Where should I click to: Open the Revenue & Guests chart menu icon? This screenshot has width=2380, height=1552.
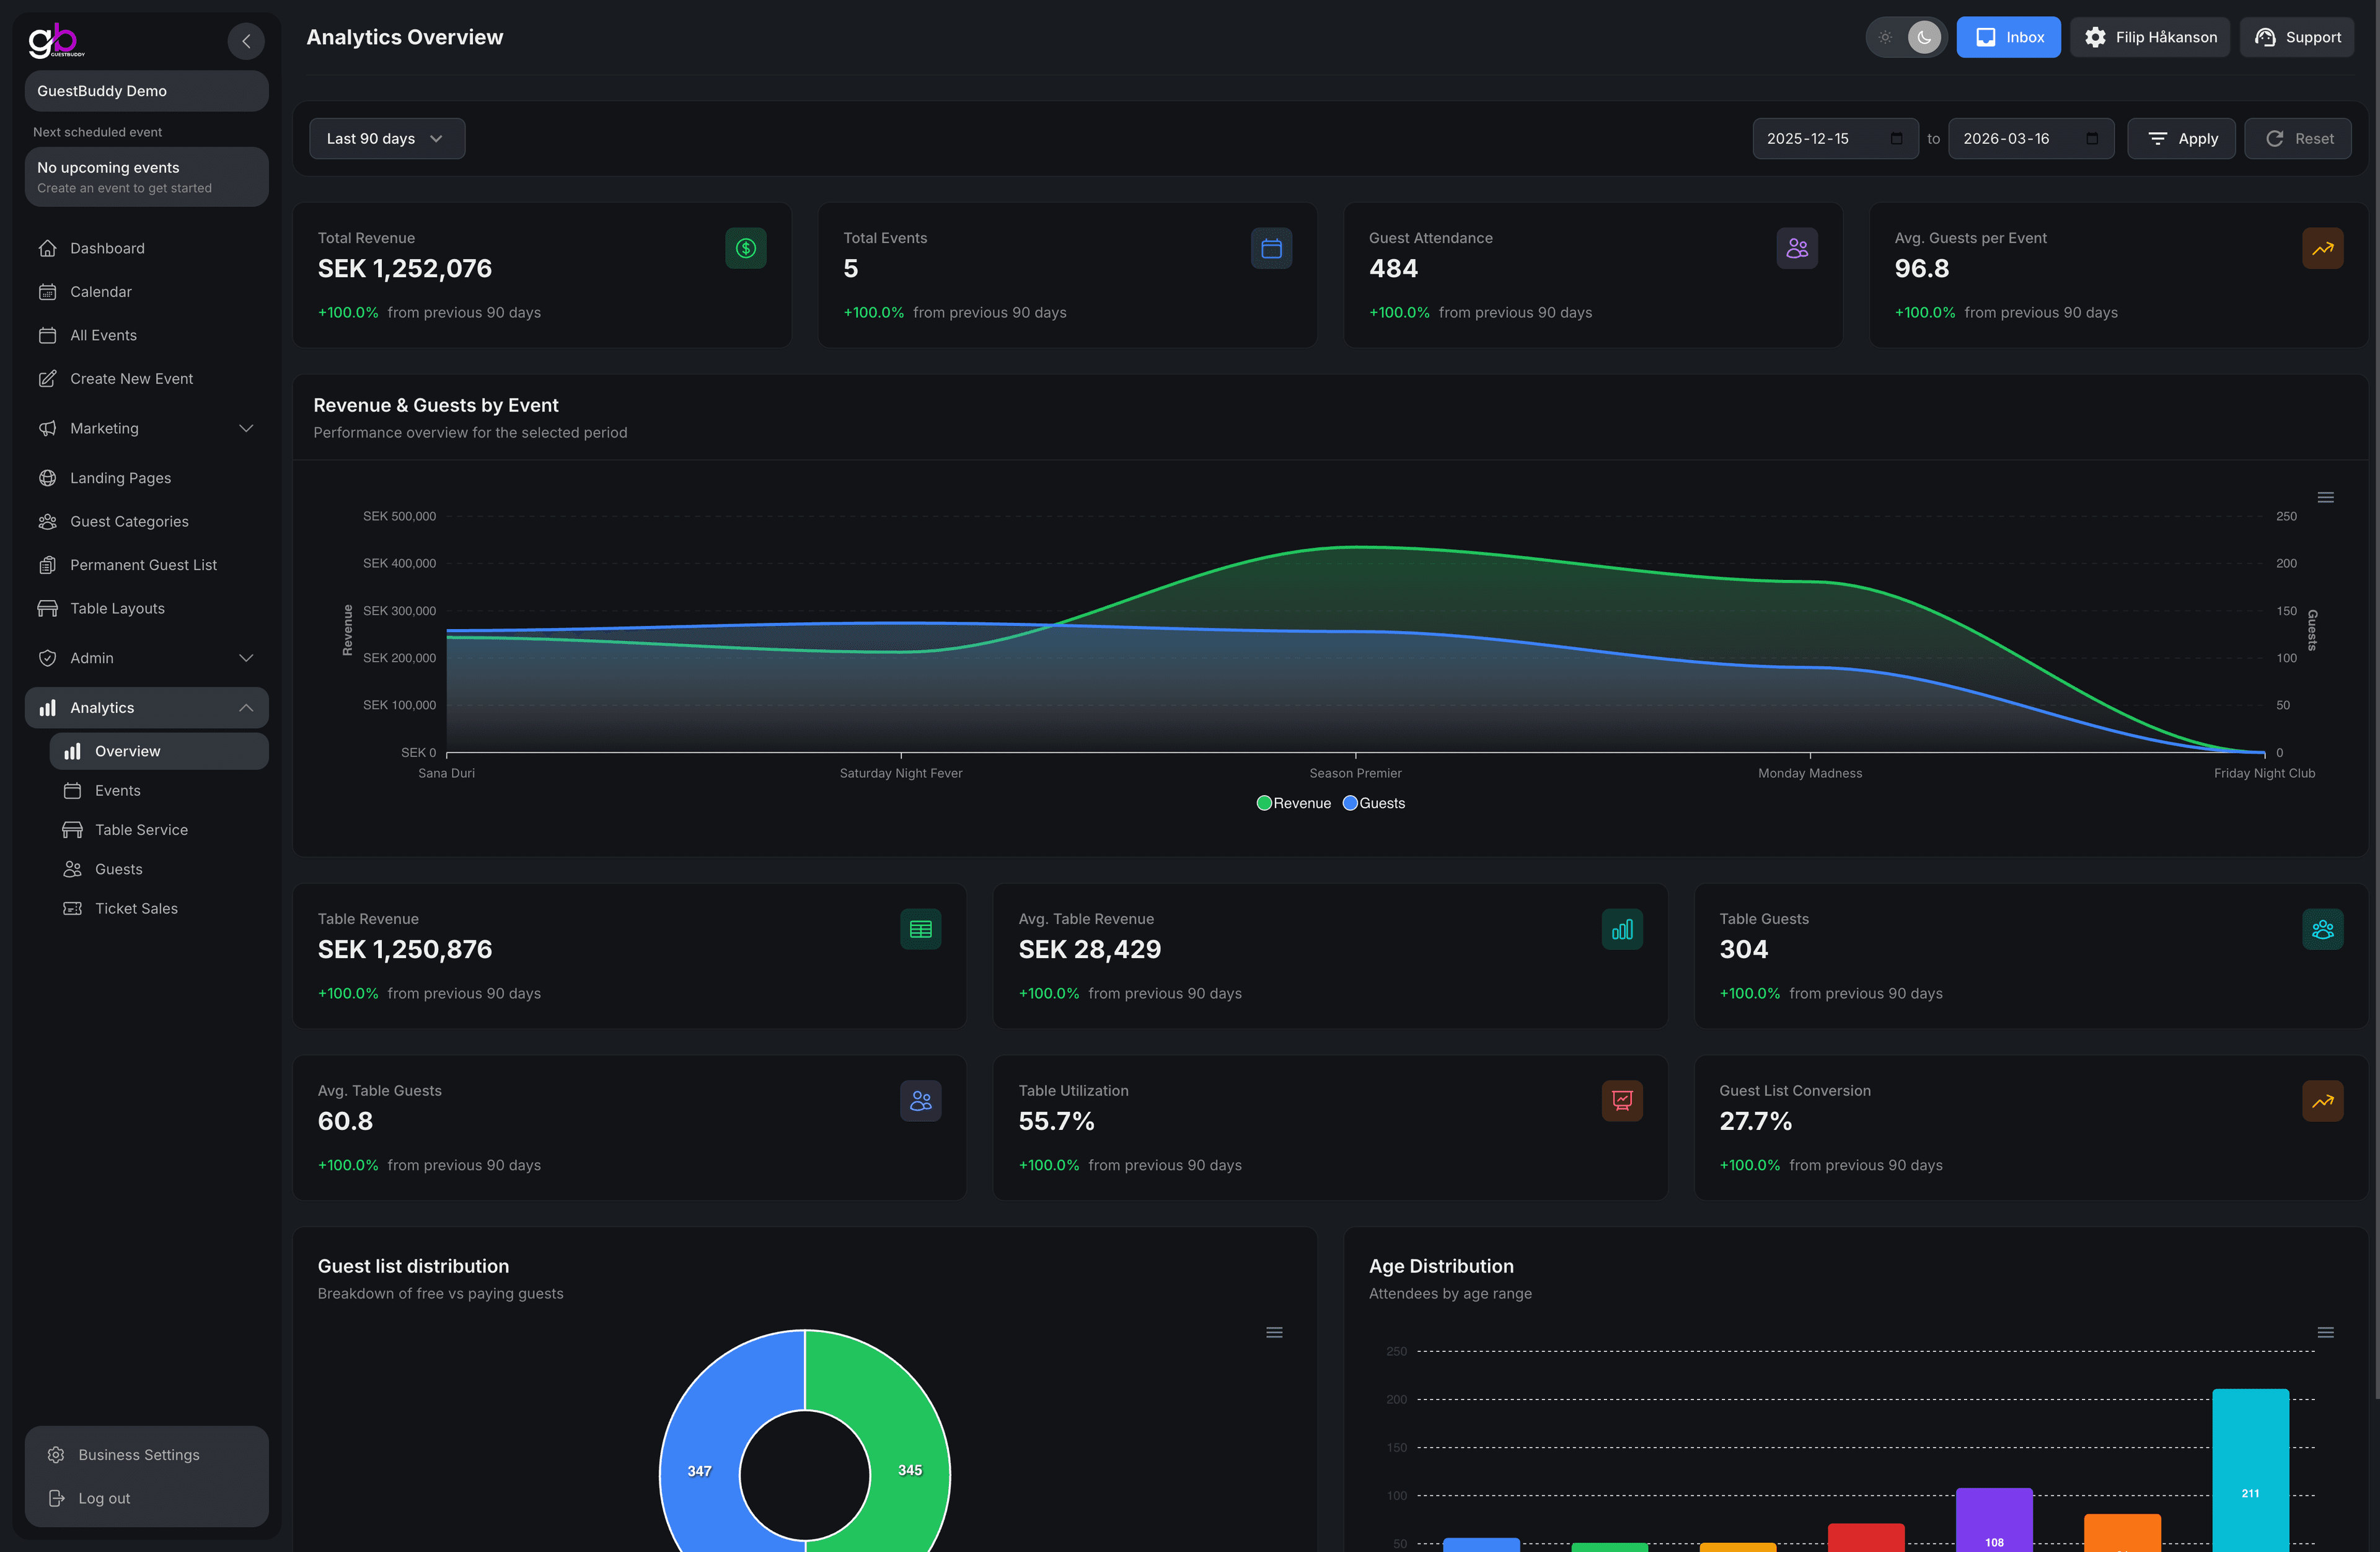[2326, 496]
